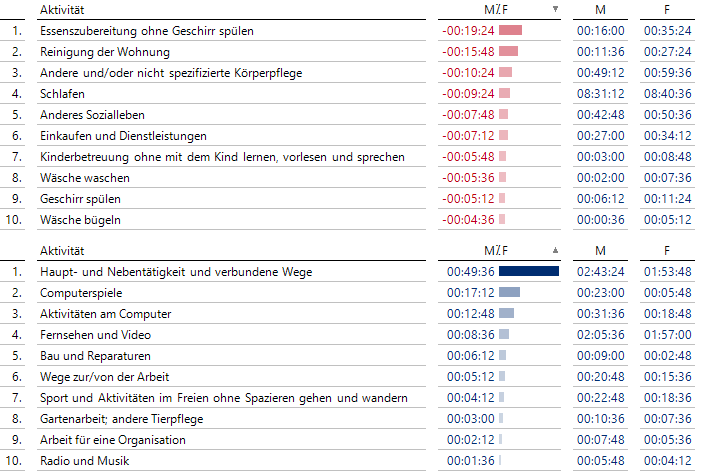Click the descending sort arrow above the red bars
707x472 pixels.
(556, 9)
